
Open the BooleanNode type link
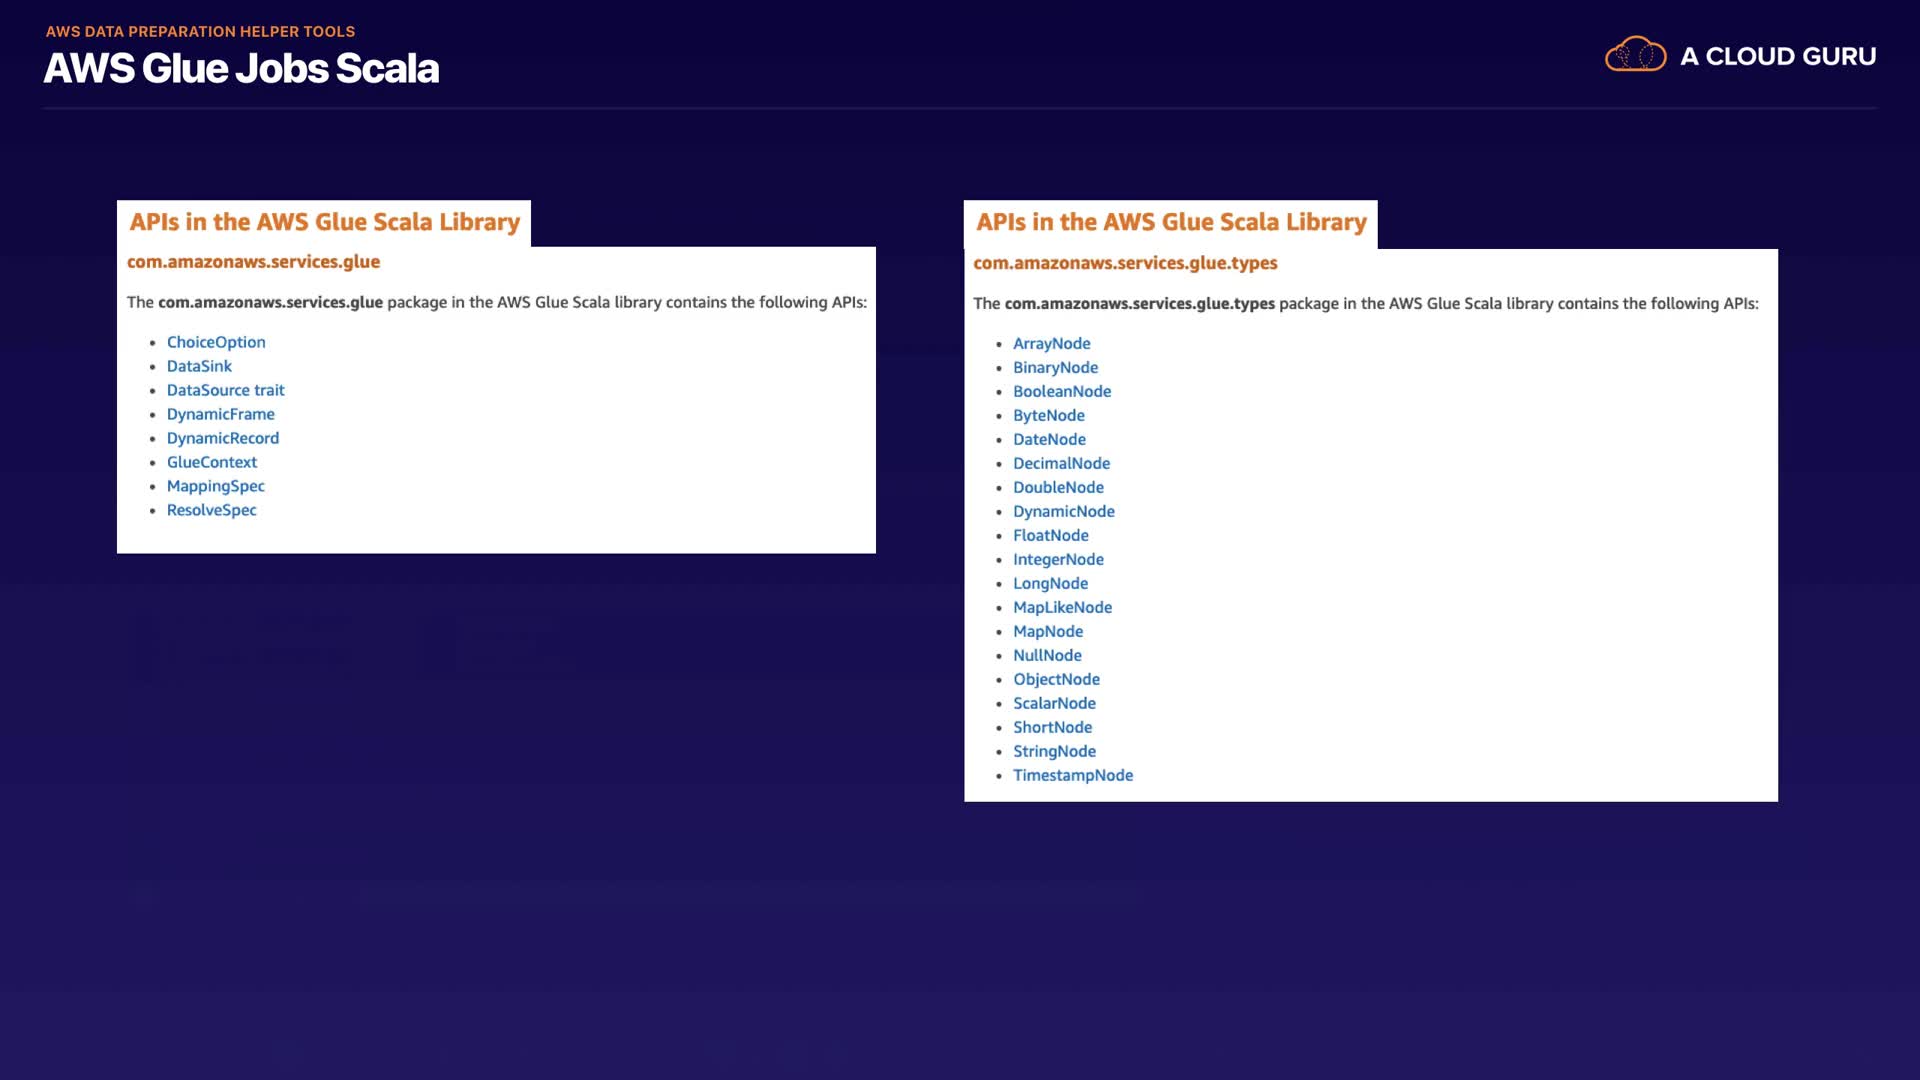[x=1061, y=392]
